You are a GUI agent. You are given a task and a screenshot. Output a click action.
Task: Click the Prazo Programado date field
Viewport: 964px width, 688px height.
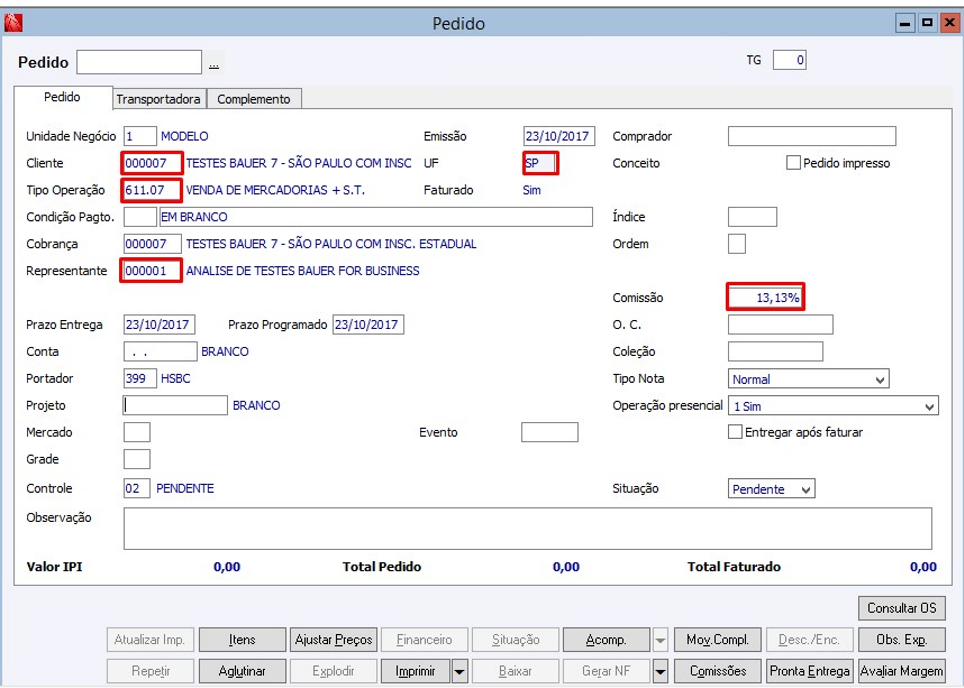point(368,325)
